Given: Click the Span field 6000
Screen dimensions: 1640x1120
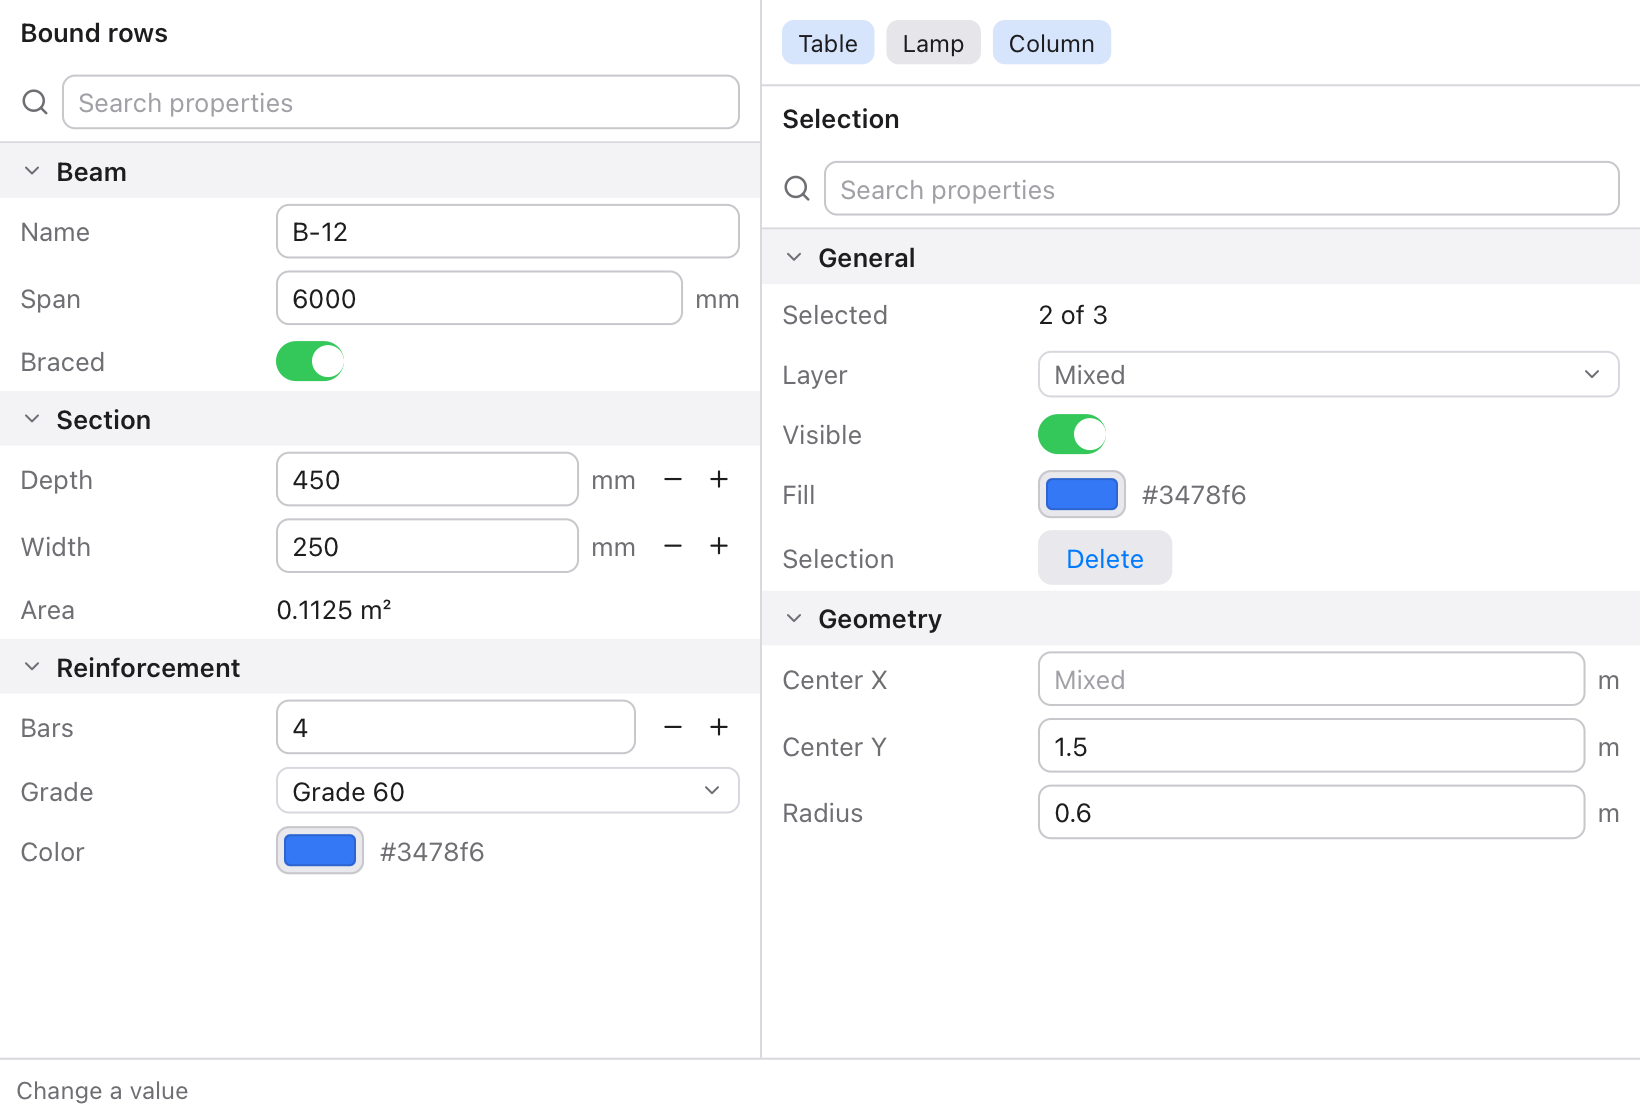Looking at the screenshot, I should click(479, 298).
